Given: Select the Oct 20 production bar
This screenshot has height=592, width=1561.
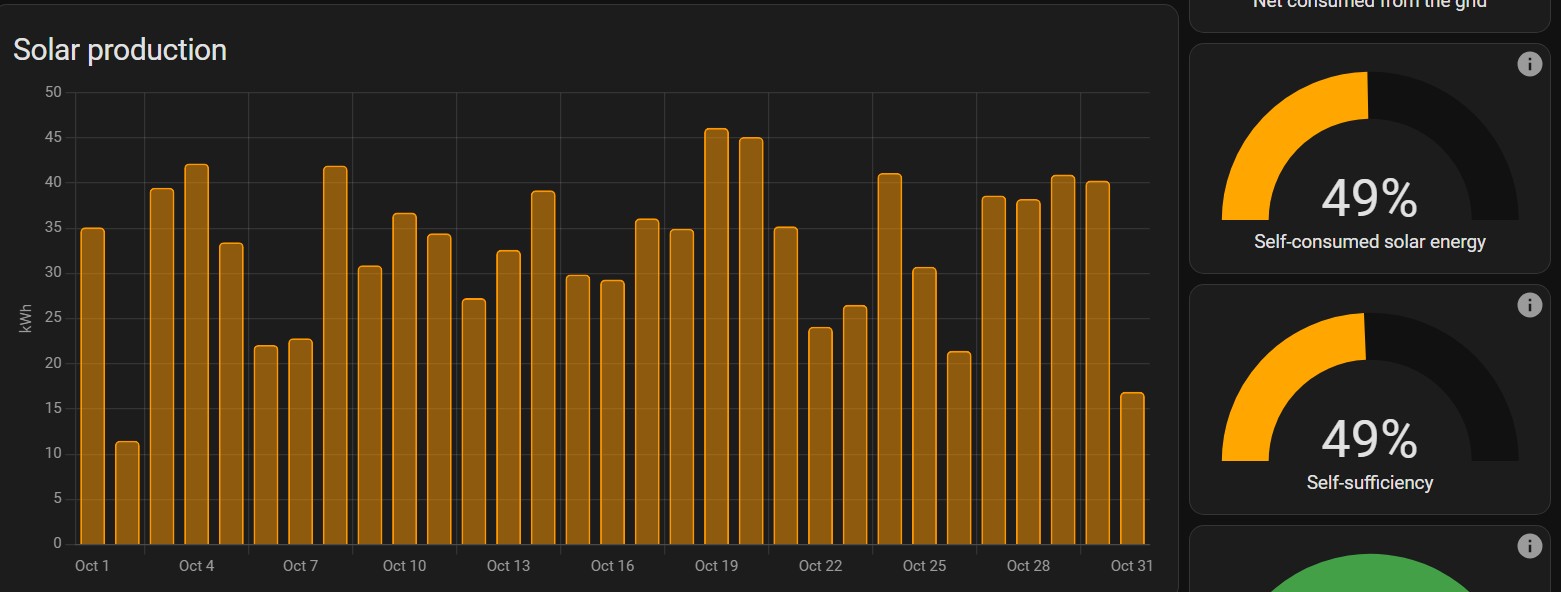Looking at the screenshot, I should point(751,341).
